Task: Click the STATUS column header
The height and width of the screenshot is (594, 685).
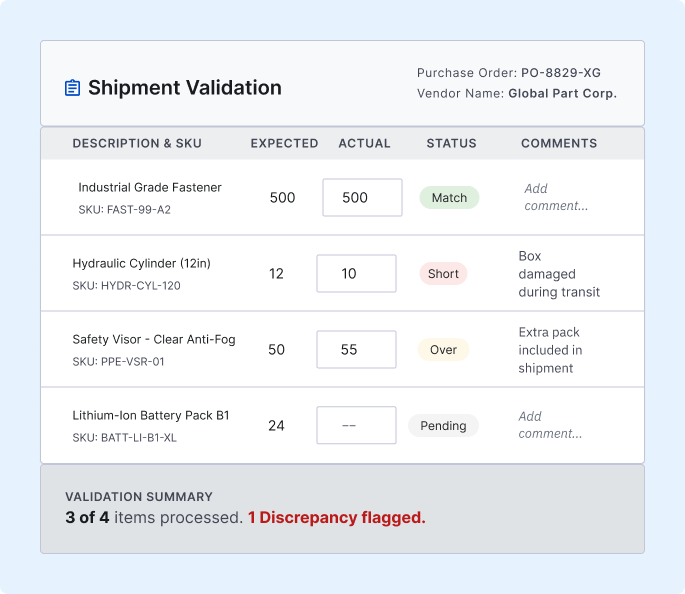Action: point(451,143)
